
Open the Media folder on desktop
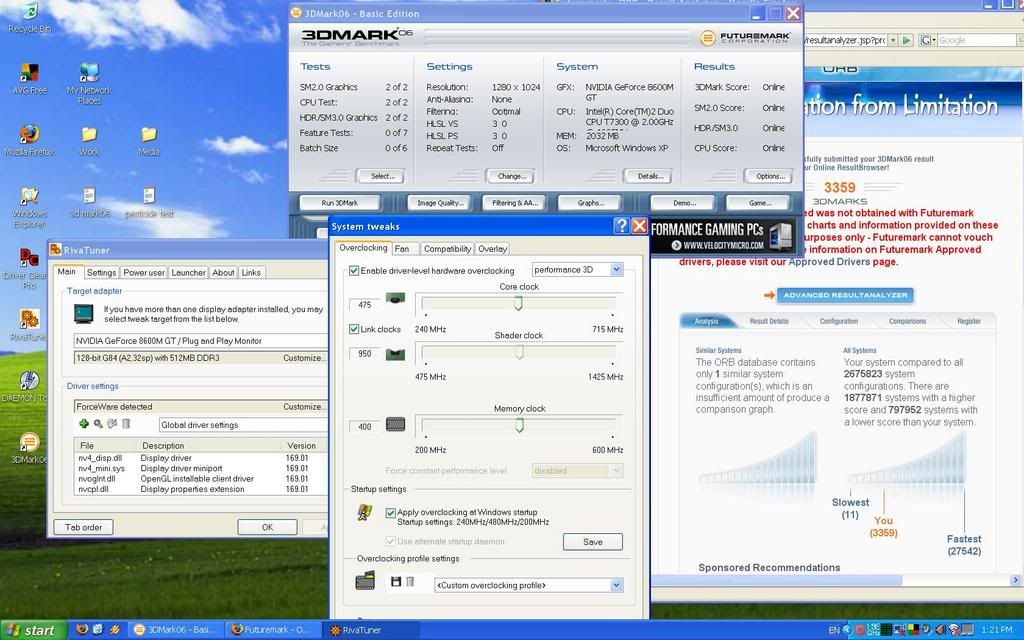coord(149,140)
